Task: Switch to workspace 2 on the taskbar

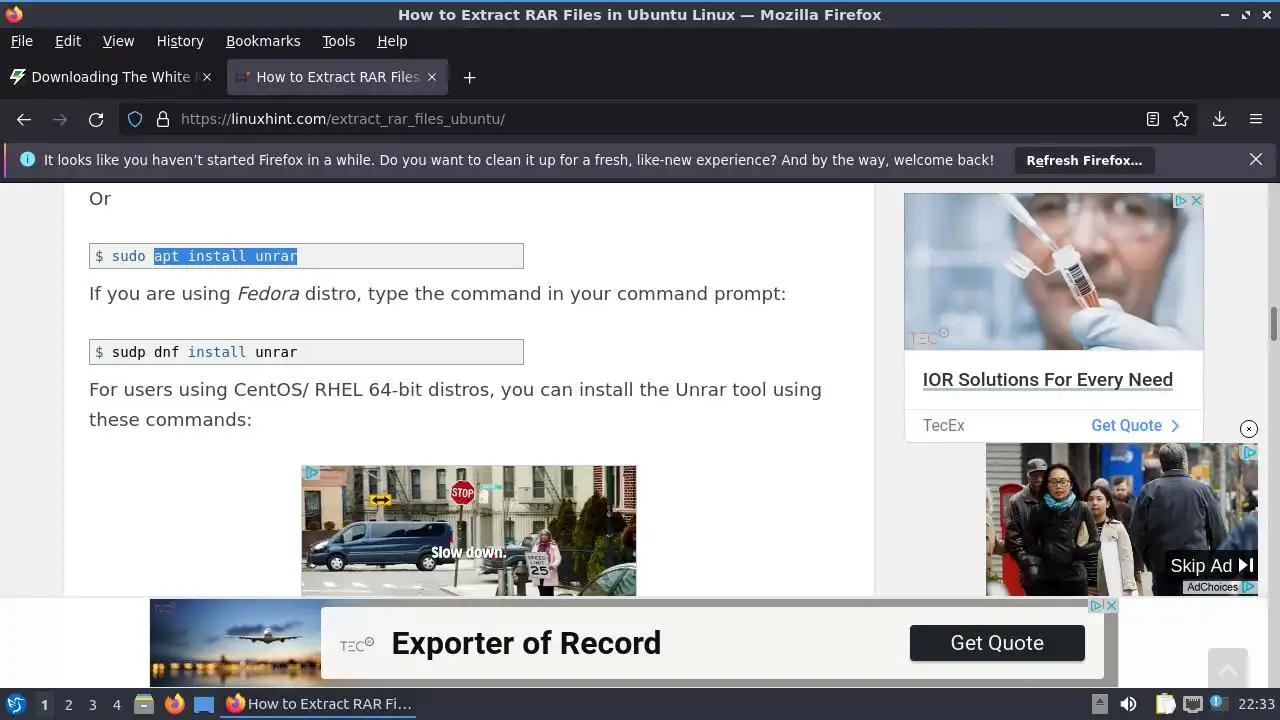Action: [68, 704]
